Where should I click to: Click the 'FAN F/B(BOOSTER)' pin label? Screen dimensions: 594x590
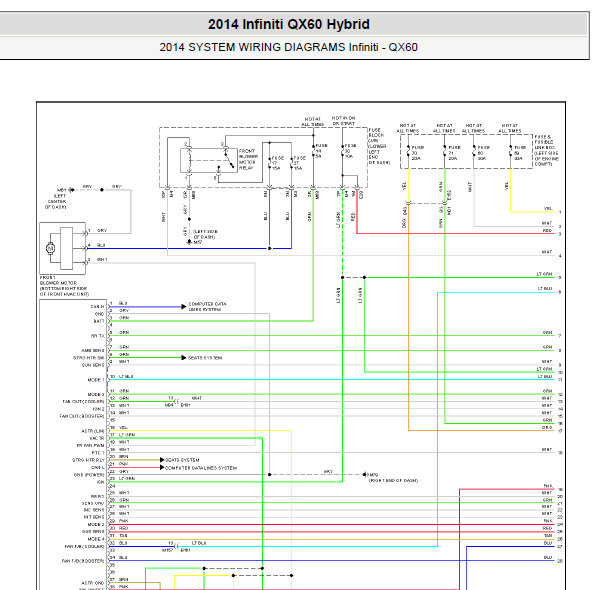83,561
